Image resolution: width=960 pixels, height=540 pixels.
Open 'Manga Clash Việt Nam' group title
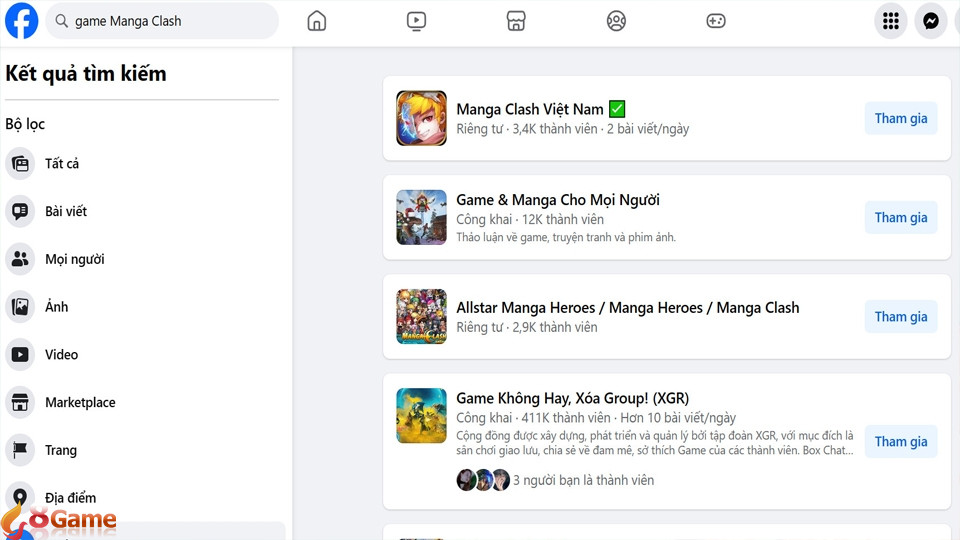(530, 110)
